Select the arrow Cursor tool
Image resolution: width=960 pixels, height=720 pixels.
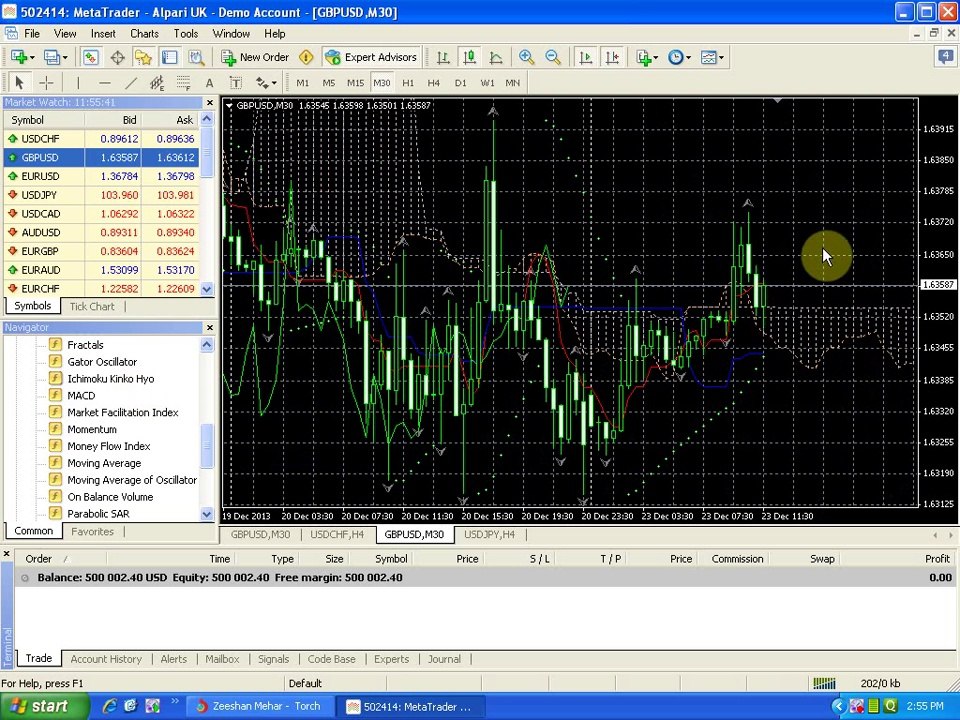pos(19,82)
